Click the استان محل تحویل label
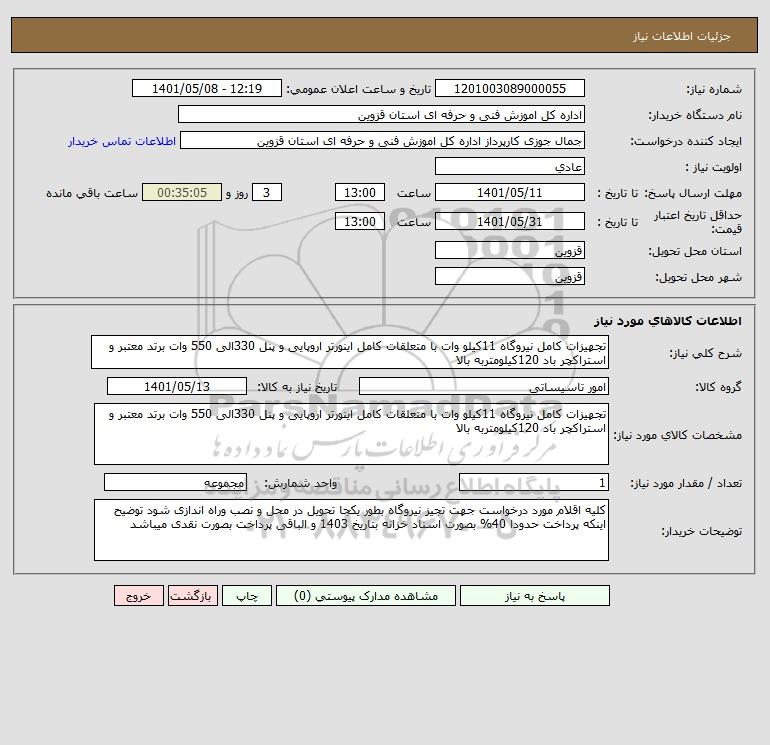The width and height of the screenshot is (770, 745). [x=695, y=251]
